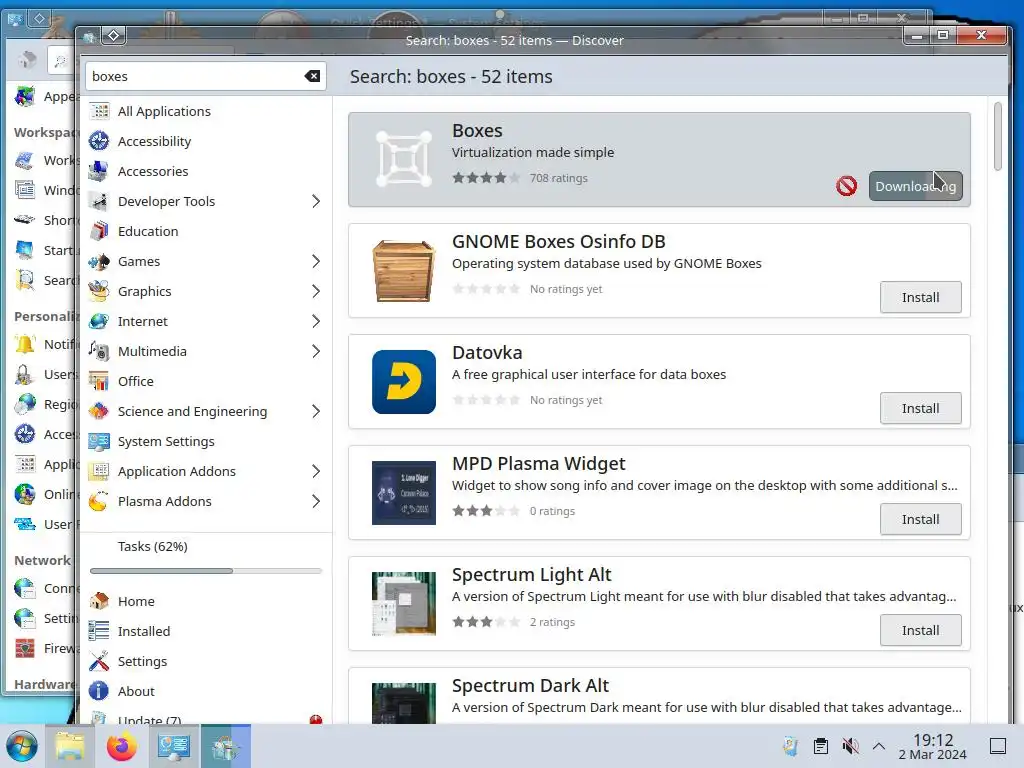This screenshot has width=1024, height=768.
Task: Open the Accessibility category
Action: click(x=206, y=141)
